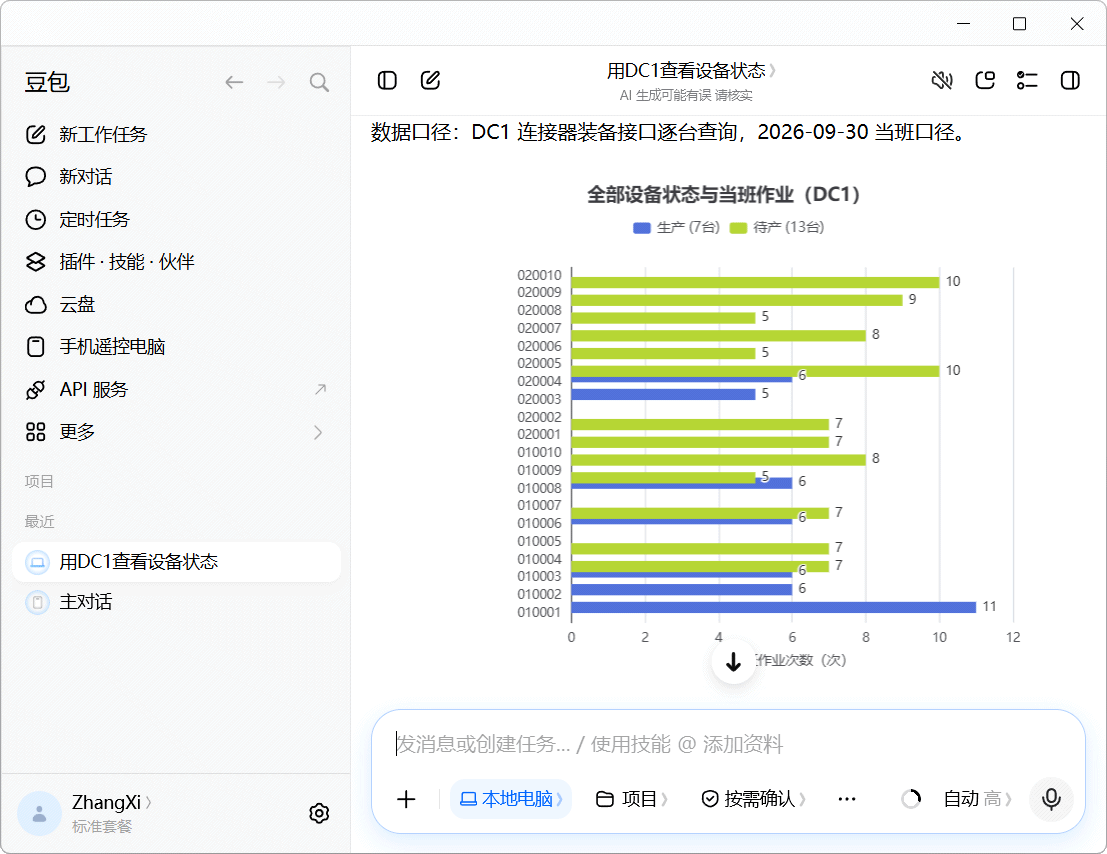Open API 服务 plug icon

(35, 390)
